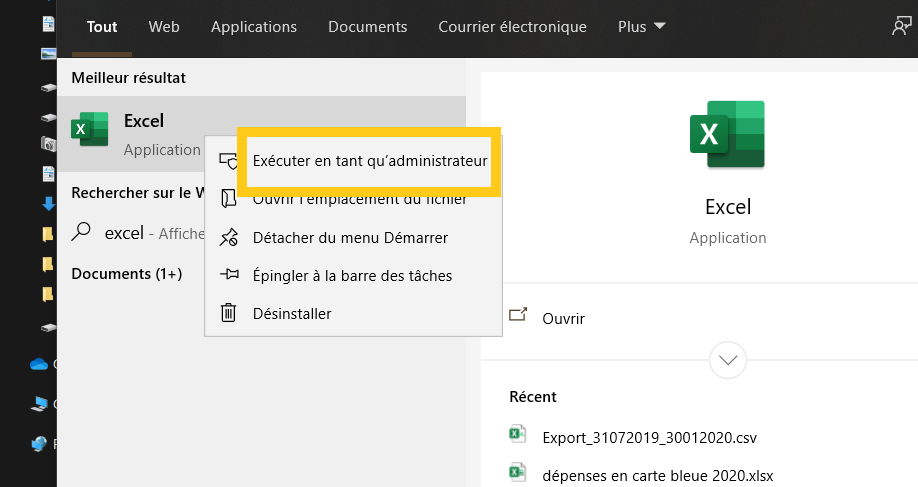Choose Exécuter en tant qu'administrateur

[x=370, y=161]
